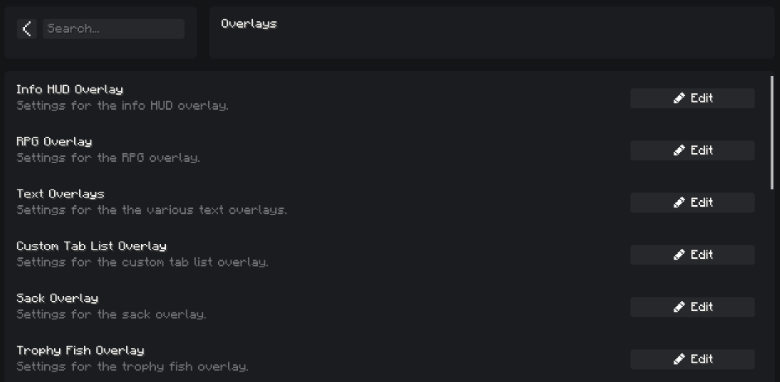Click pencil icon for RPG Overlay
This screenshot has height=382, width=780.
pos(679,150)
